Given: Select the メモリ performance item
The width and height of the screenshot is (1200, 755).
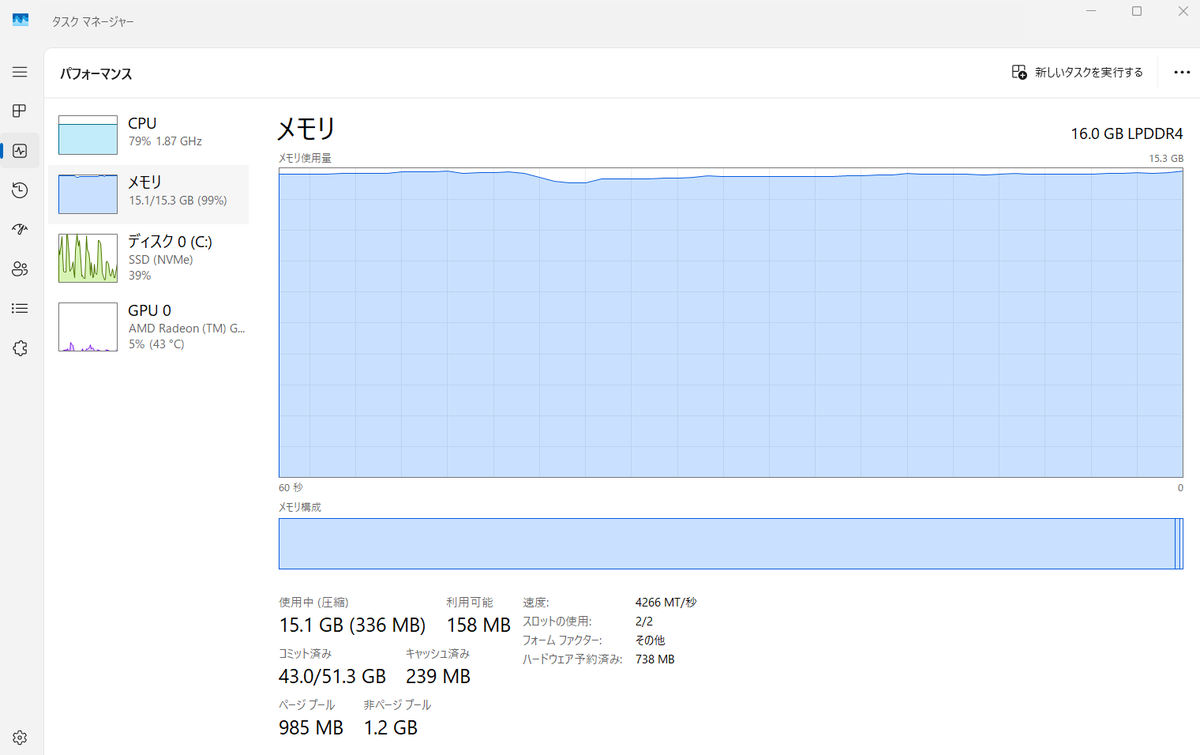Looking at the screenshot, I should point(148,193).
